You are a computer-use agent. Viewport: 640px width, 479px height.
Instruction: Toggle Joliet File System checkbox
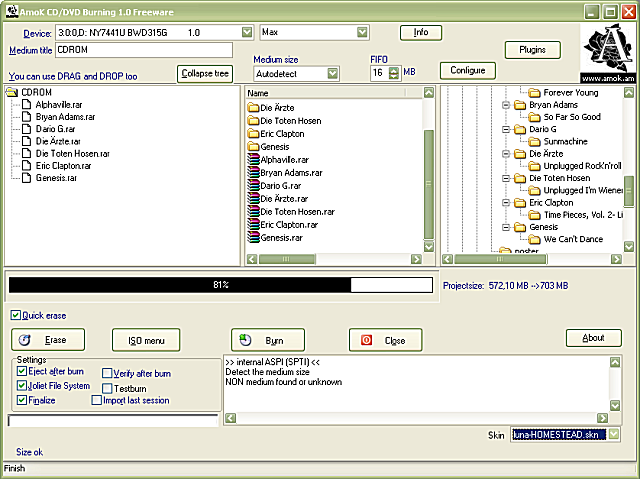click(x=22, y=386)
